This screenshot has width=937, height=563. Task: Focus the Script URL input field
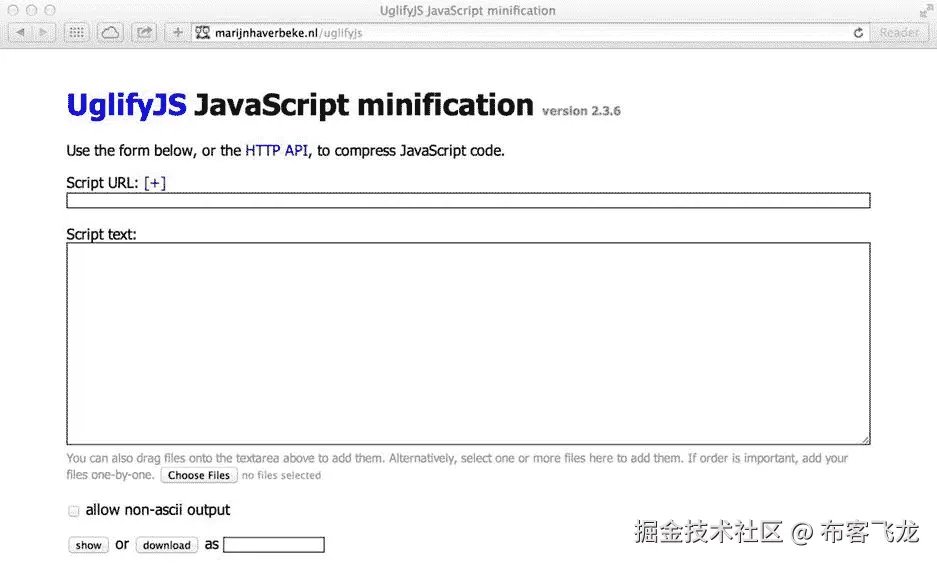coord(468,200)
